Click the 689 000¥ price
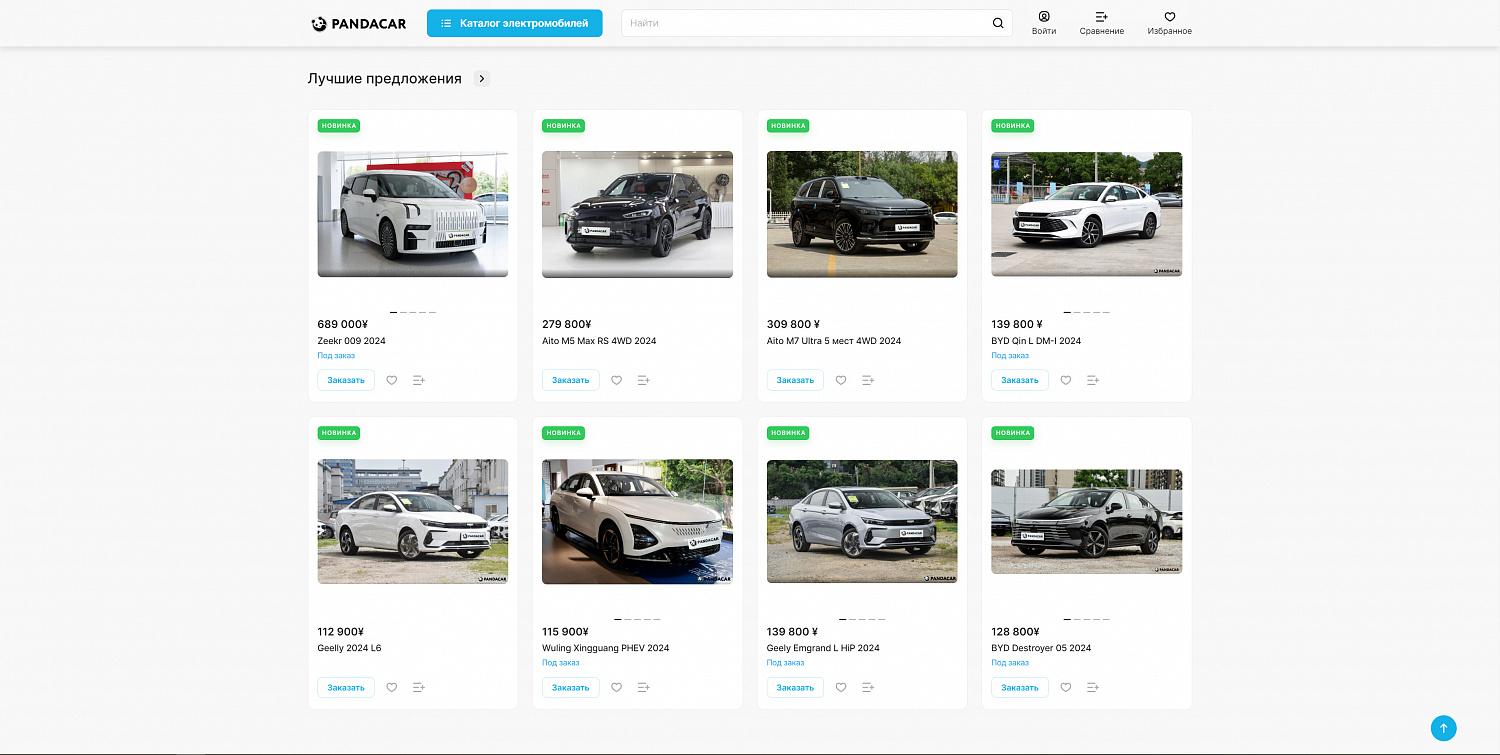 click(x=343, y=324)
